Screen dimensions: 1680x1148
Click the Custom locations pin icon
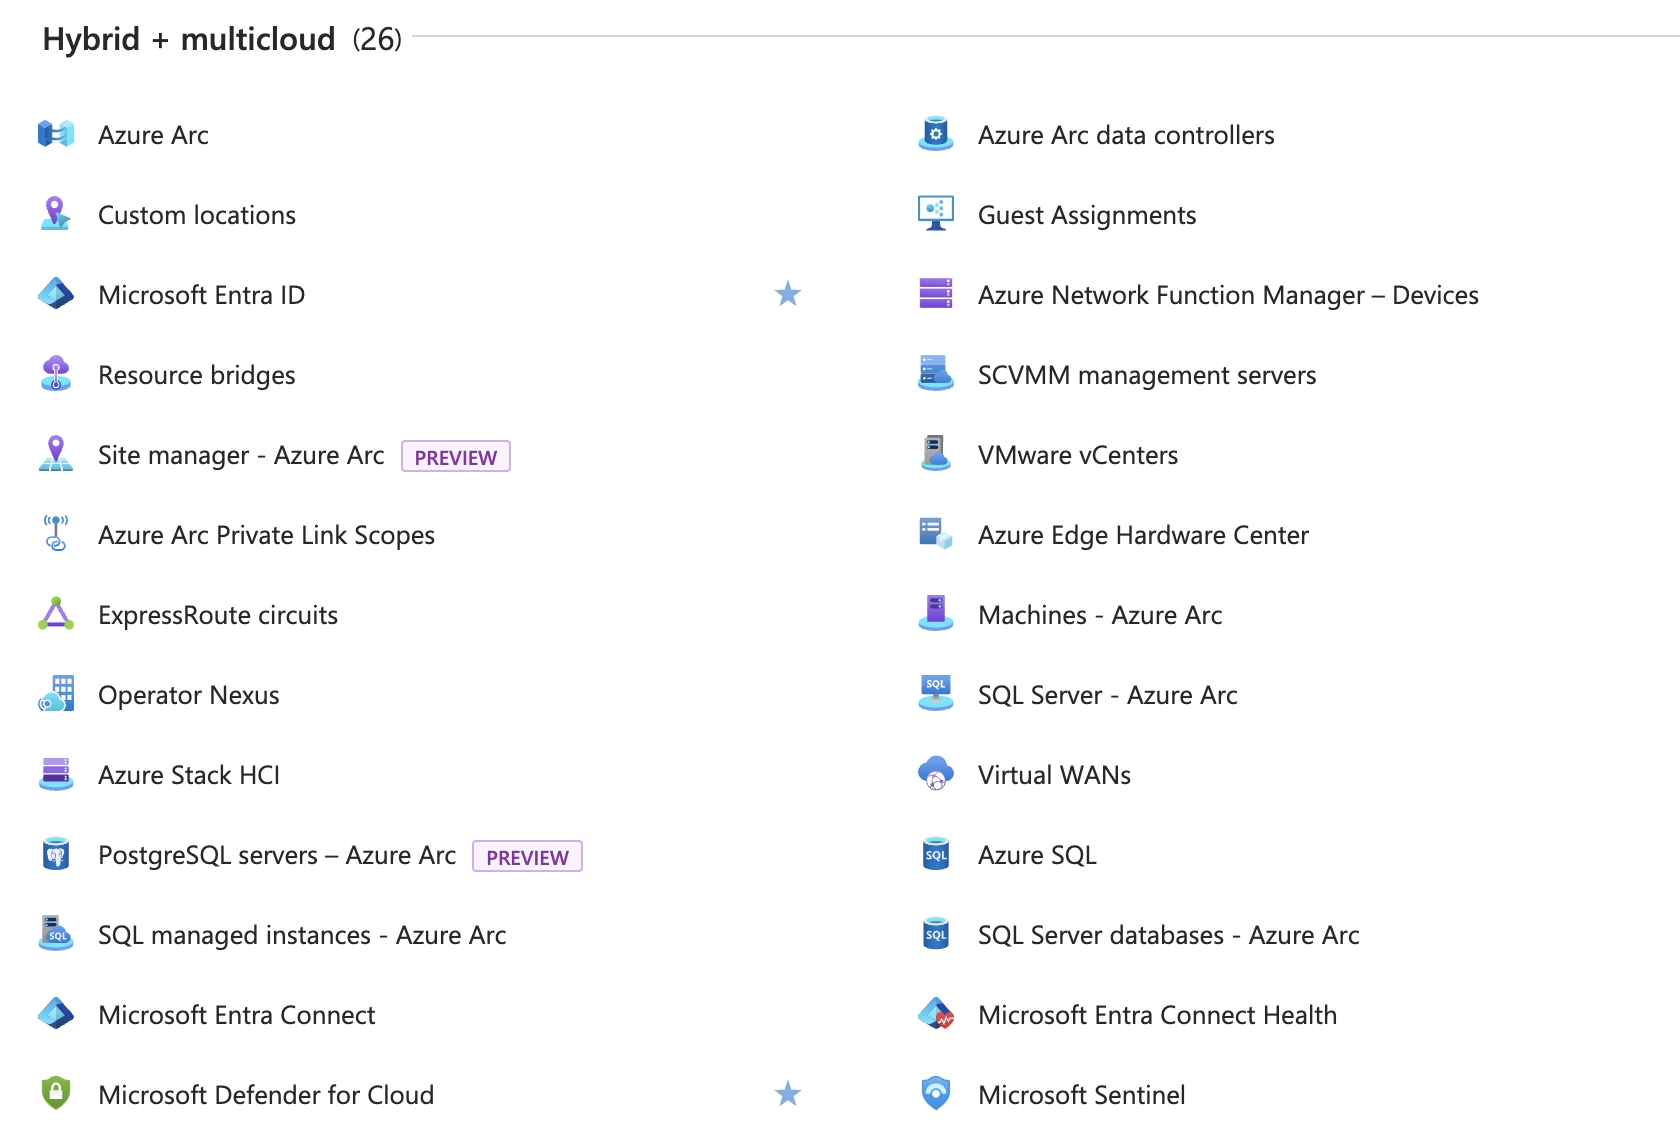[56, 214]
